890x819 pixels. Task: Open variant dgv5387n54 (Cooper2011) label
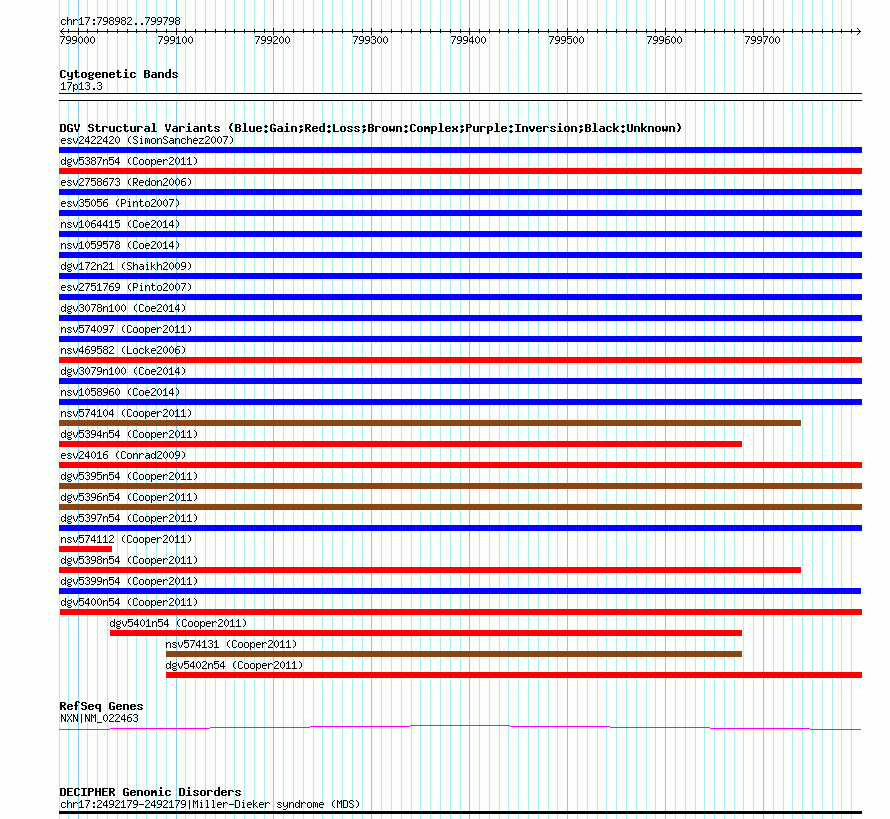pos(129,161)
